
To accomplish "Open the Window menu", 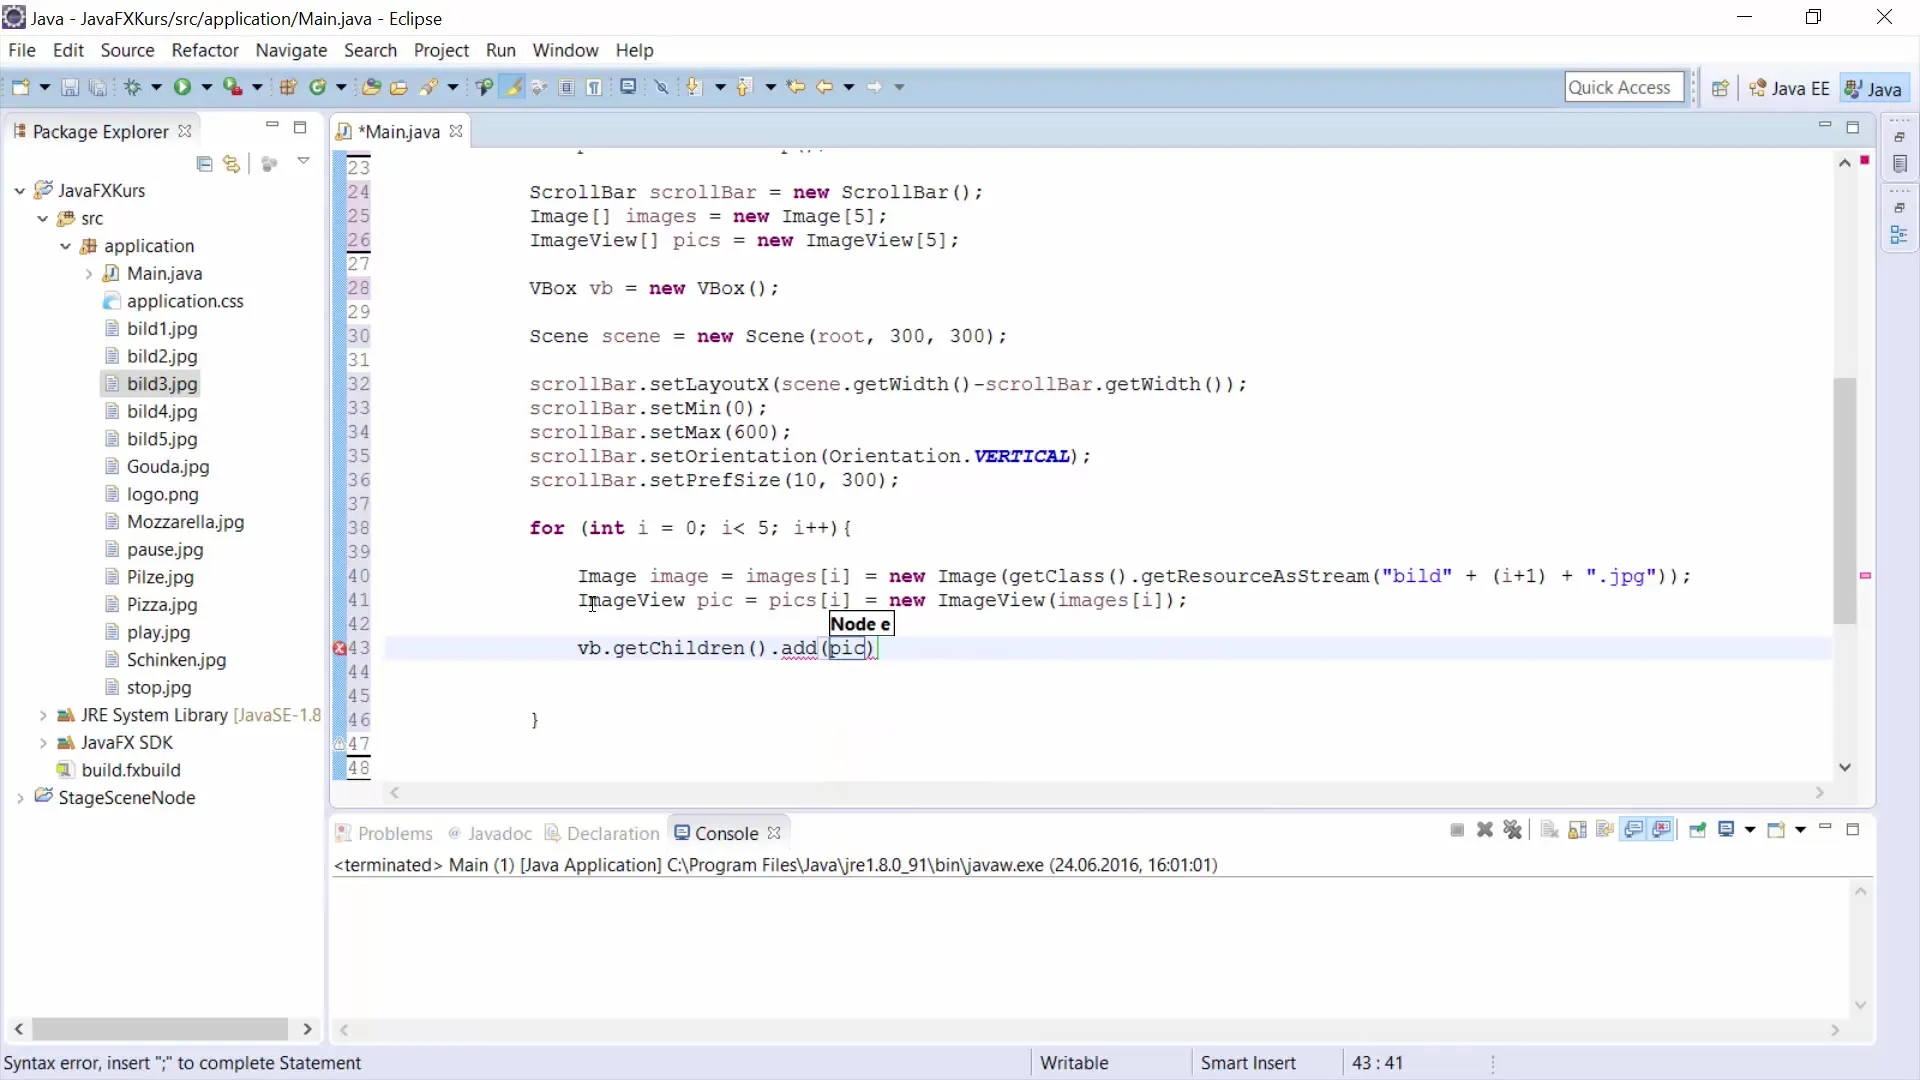I will point(565,50).
